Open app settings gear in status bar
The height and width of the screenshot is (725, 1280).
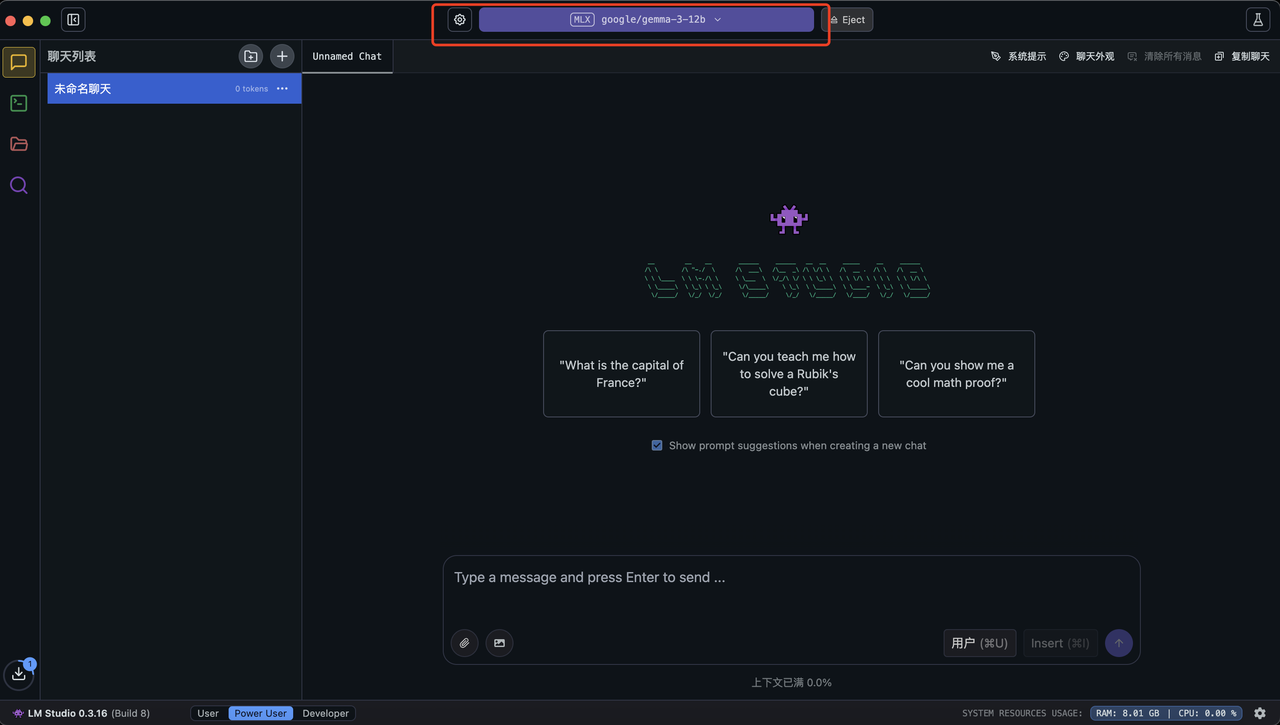coord(1260,713)
